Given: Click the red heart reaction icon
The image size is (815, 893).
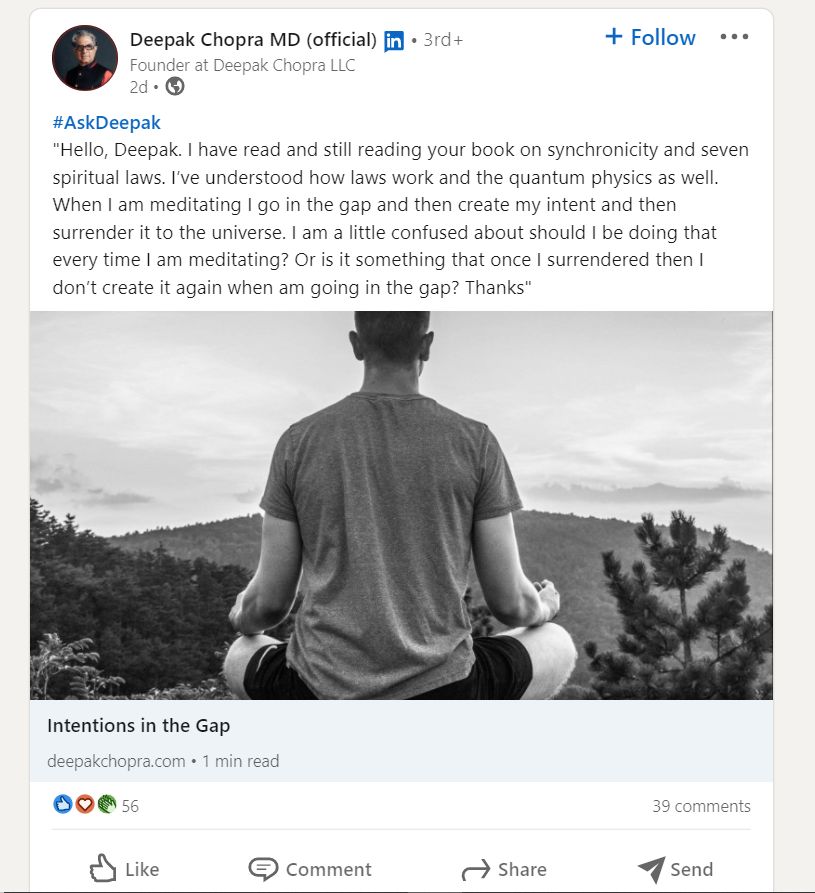Looking at the screenshot, I should 85,804.
